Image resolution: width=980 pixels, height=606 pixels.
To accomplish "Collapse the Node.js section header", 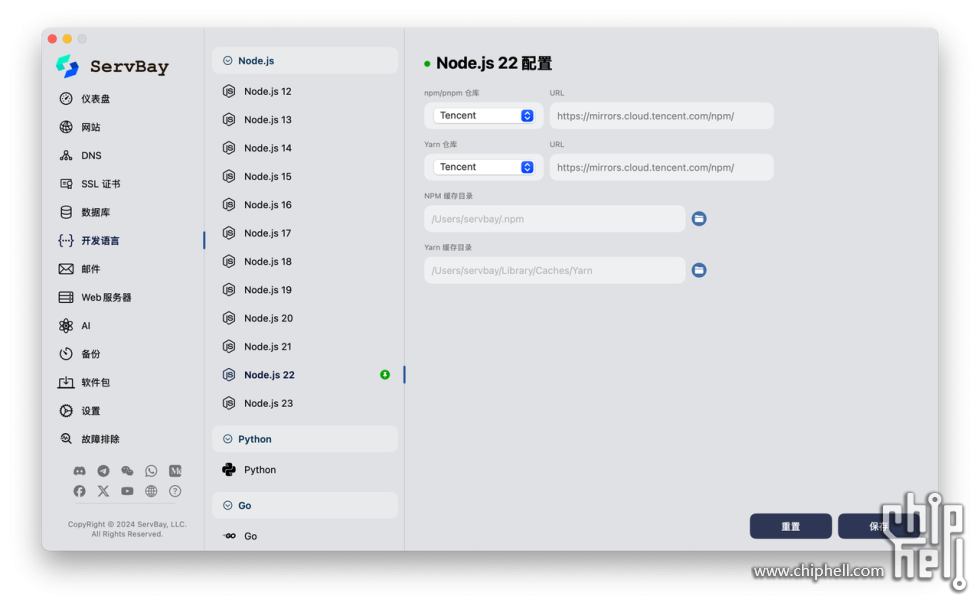I will (305, 61).
